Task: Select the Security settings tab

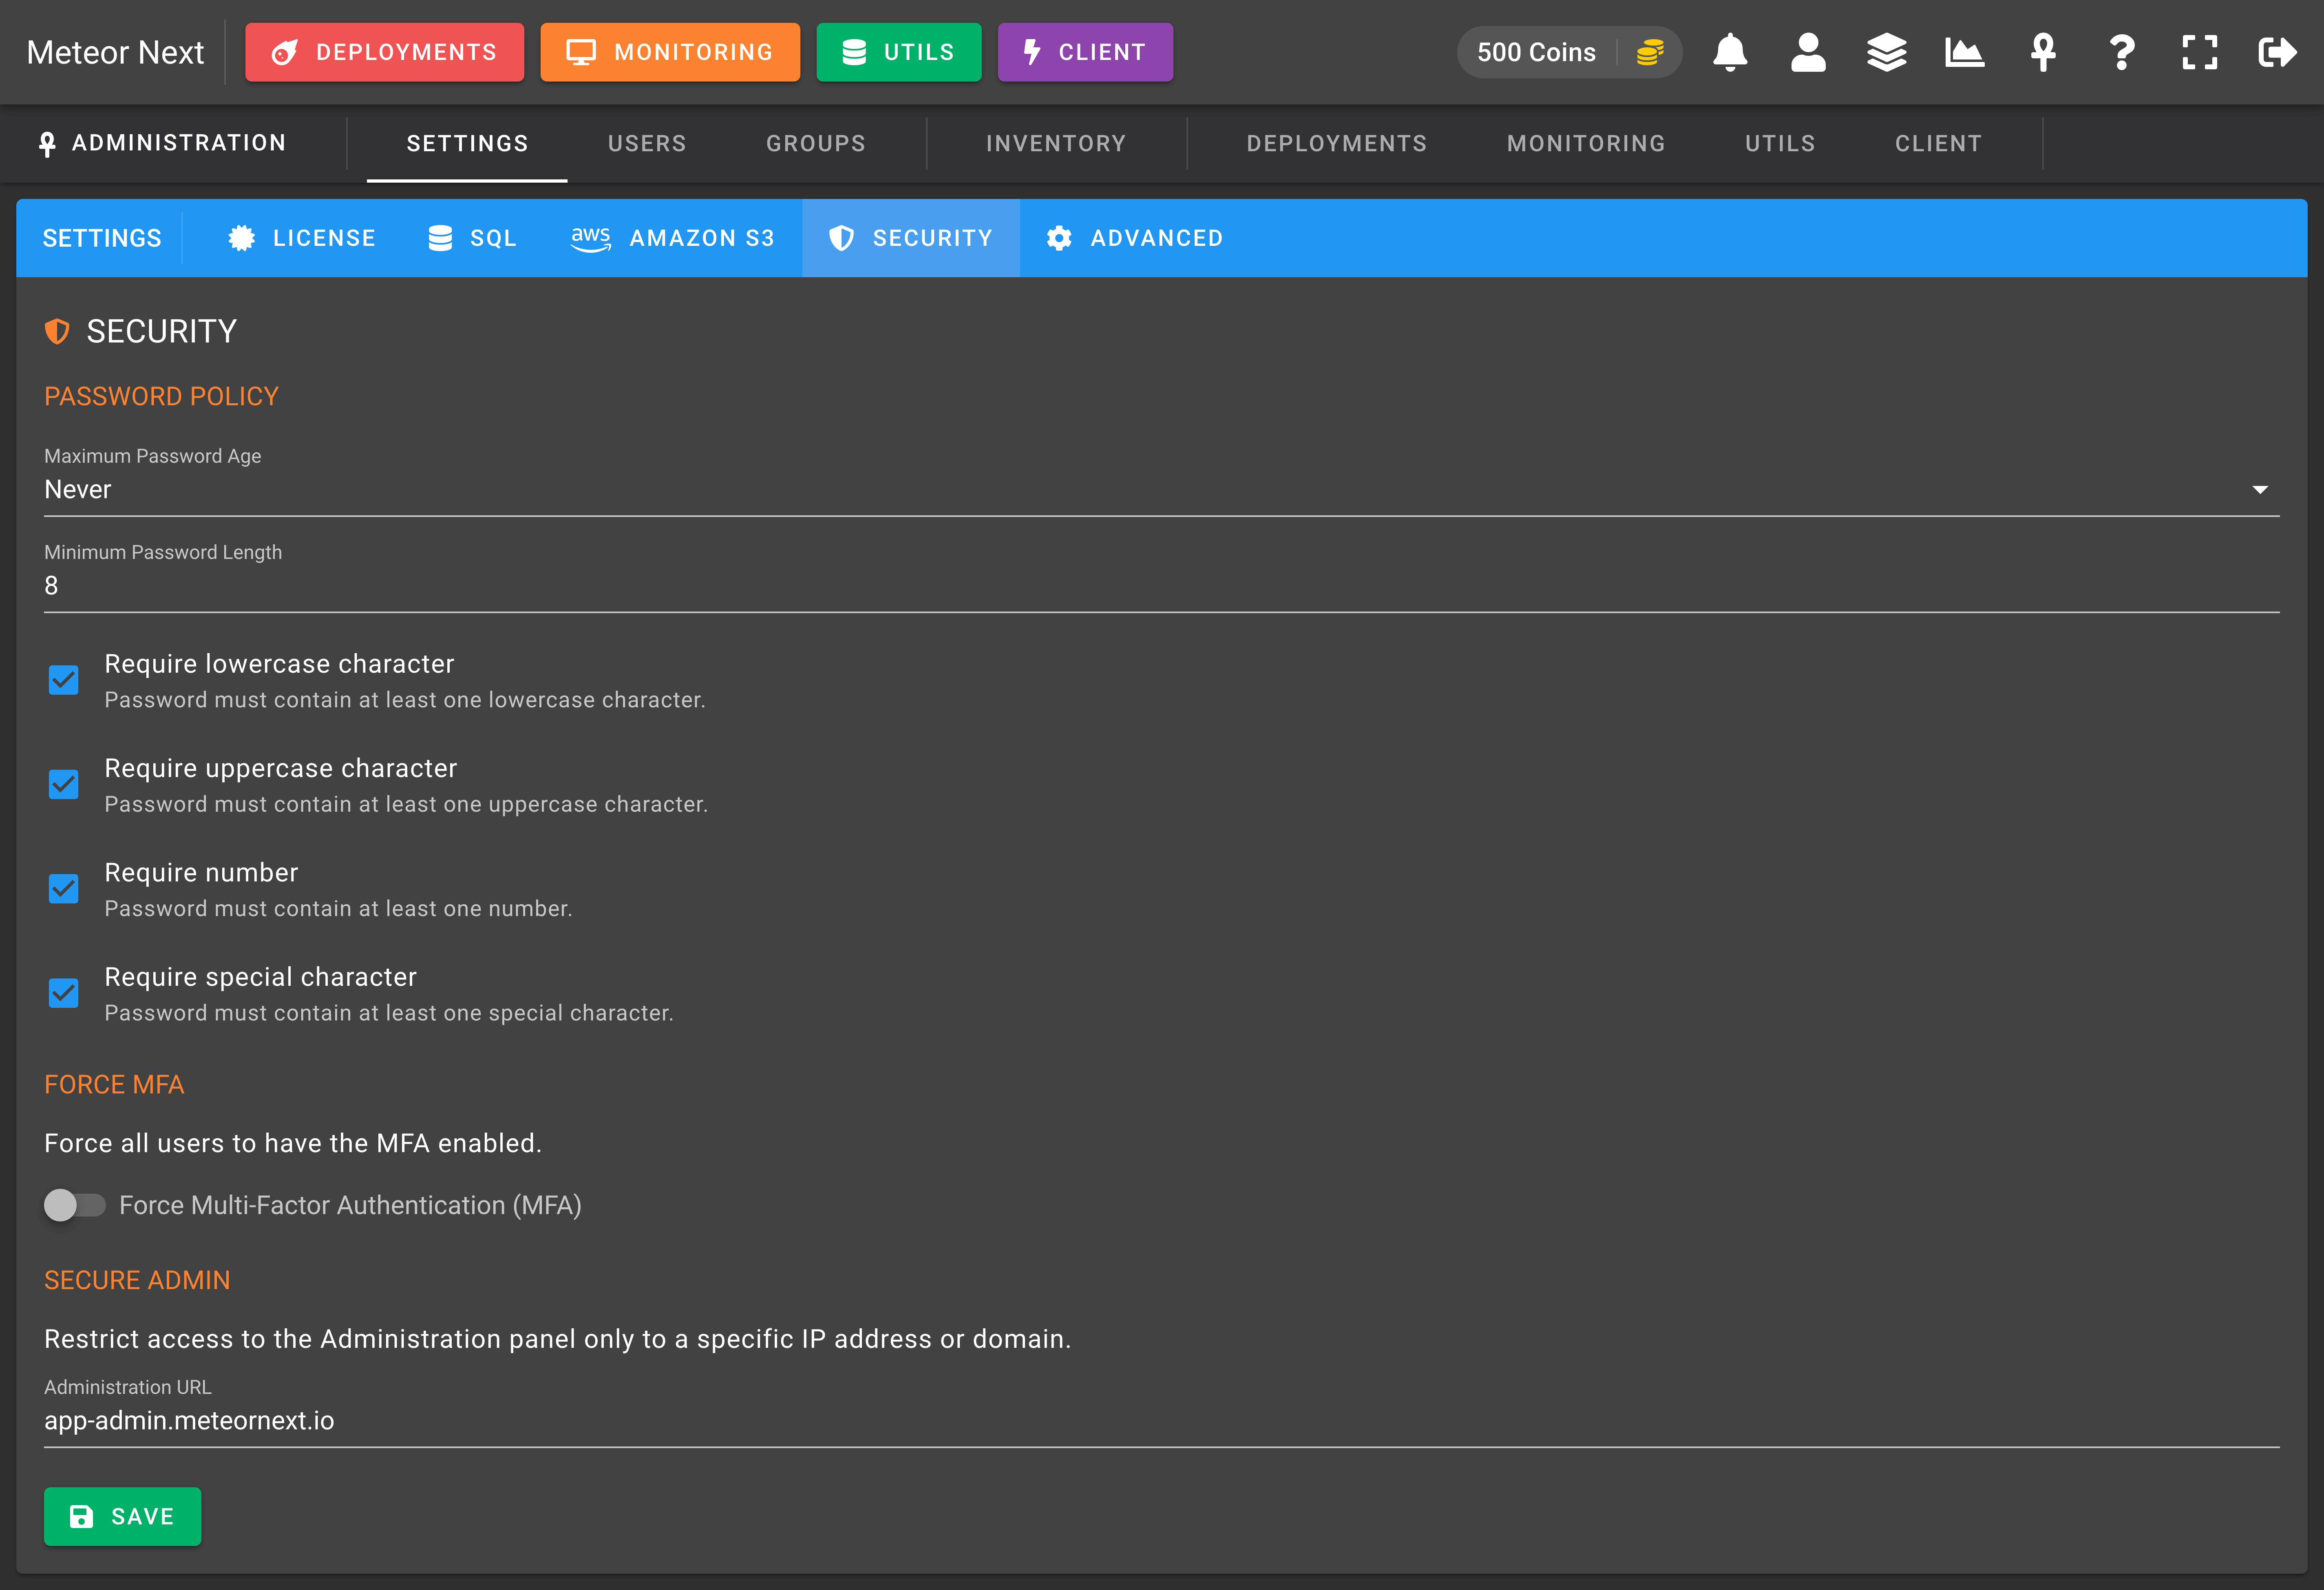Action: coord(911,238)
